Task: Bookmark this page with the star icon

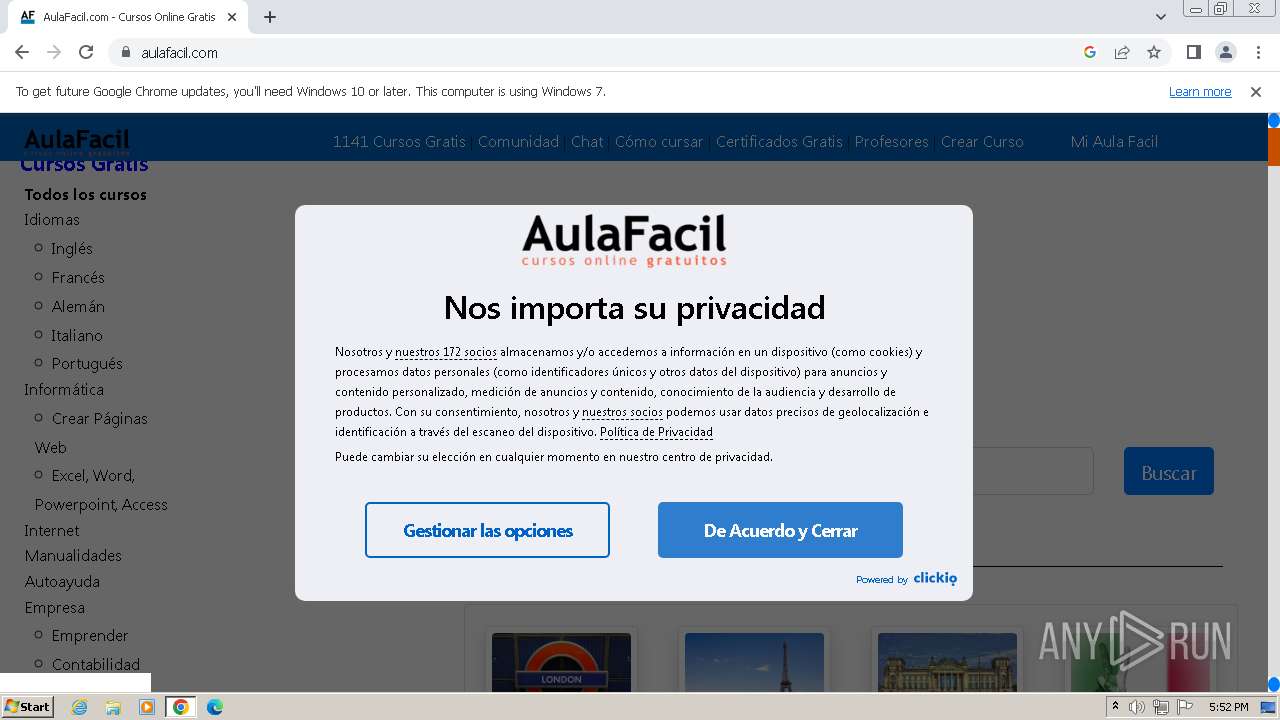Action: [1154, 52]
